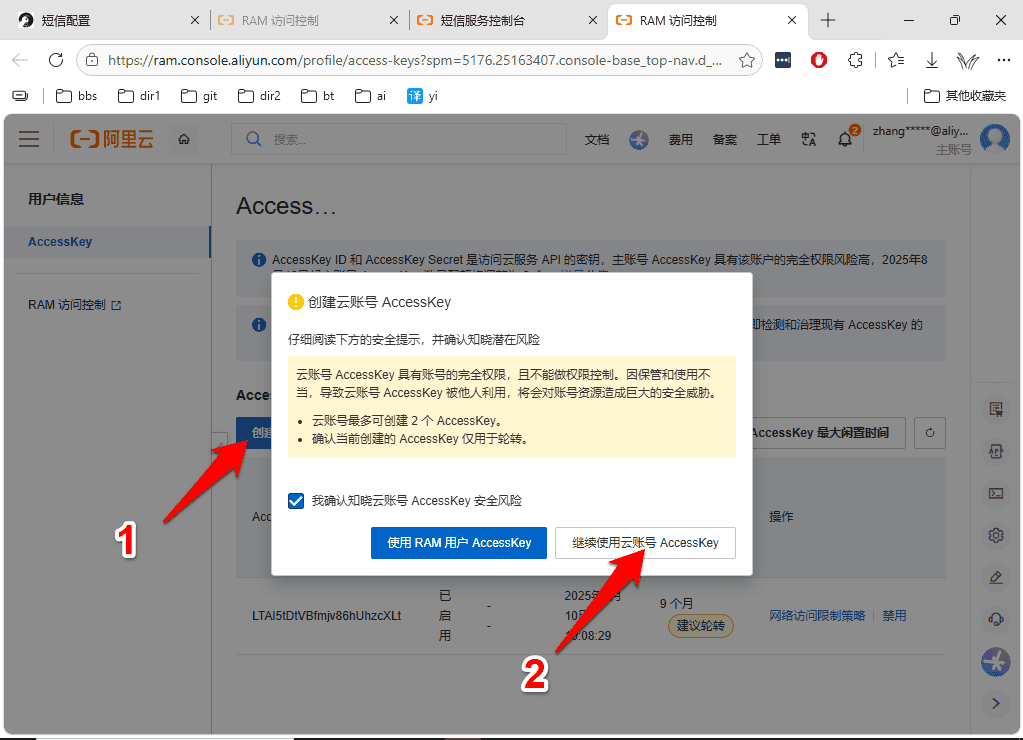Click the Aliyun logo
Screen dimensions: 1023x740
click(x=112, y=139)
